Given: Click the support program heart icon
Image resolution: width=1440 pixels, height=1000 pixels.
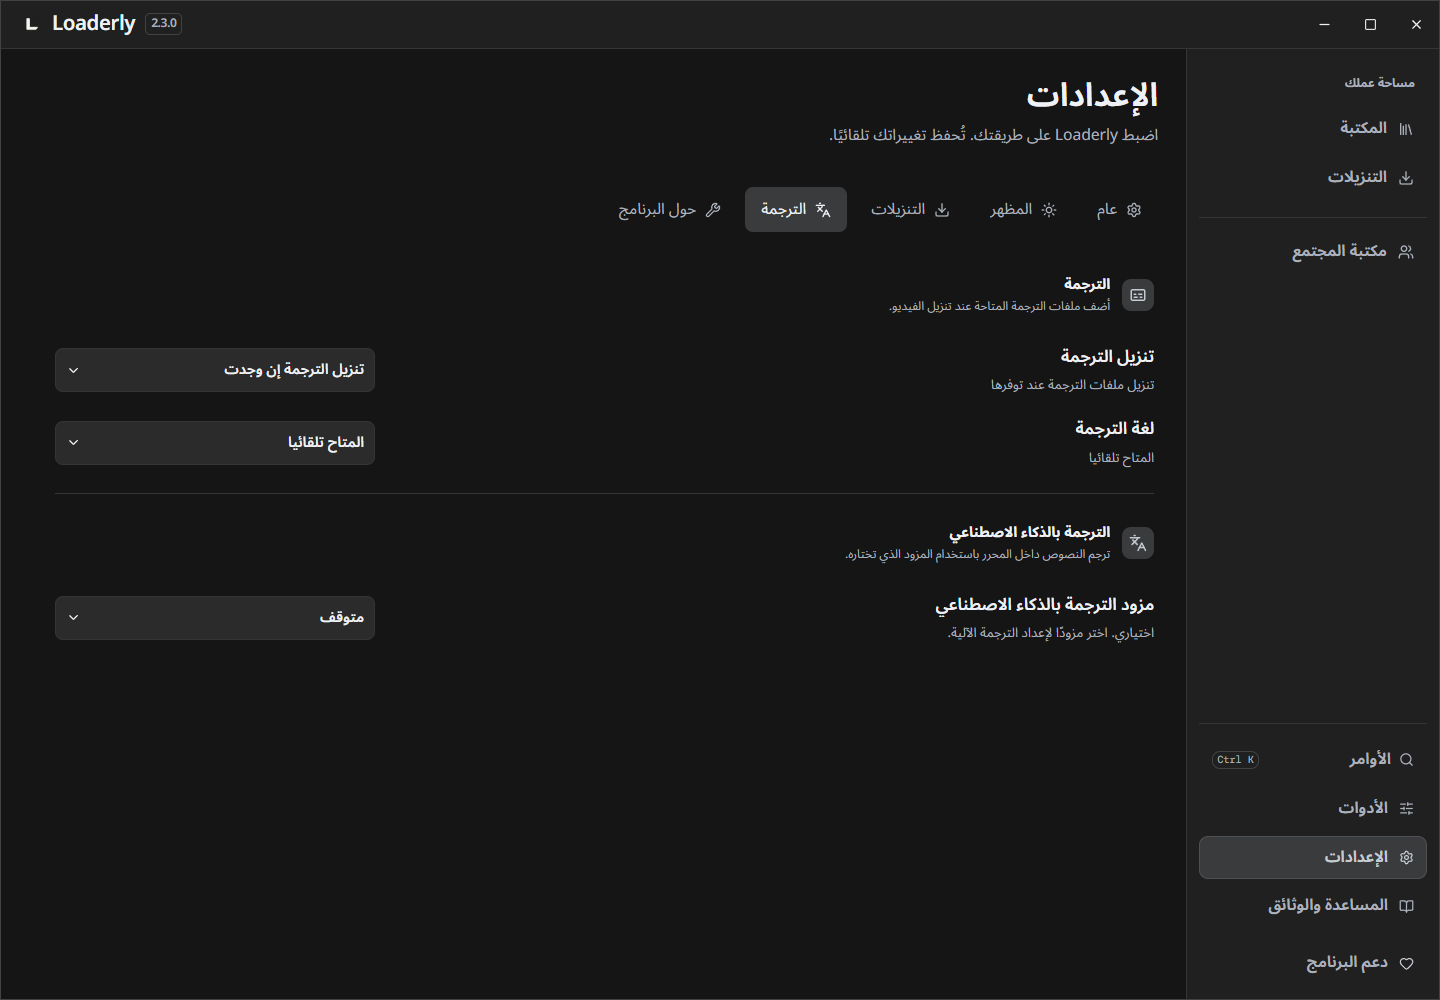Looking at the screenshot, I should [1406, 964].
